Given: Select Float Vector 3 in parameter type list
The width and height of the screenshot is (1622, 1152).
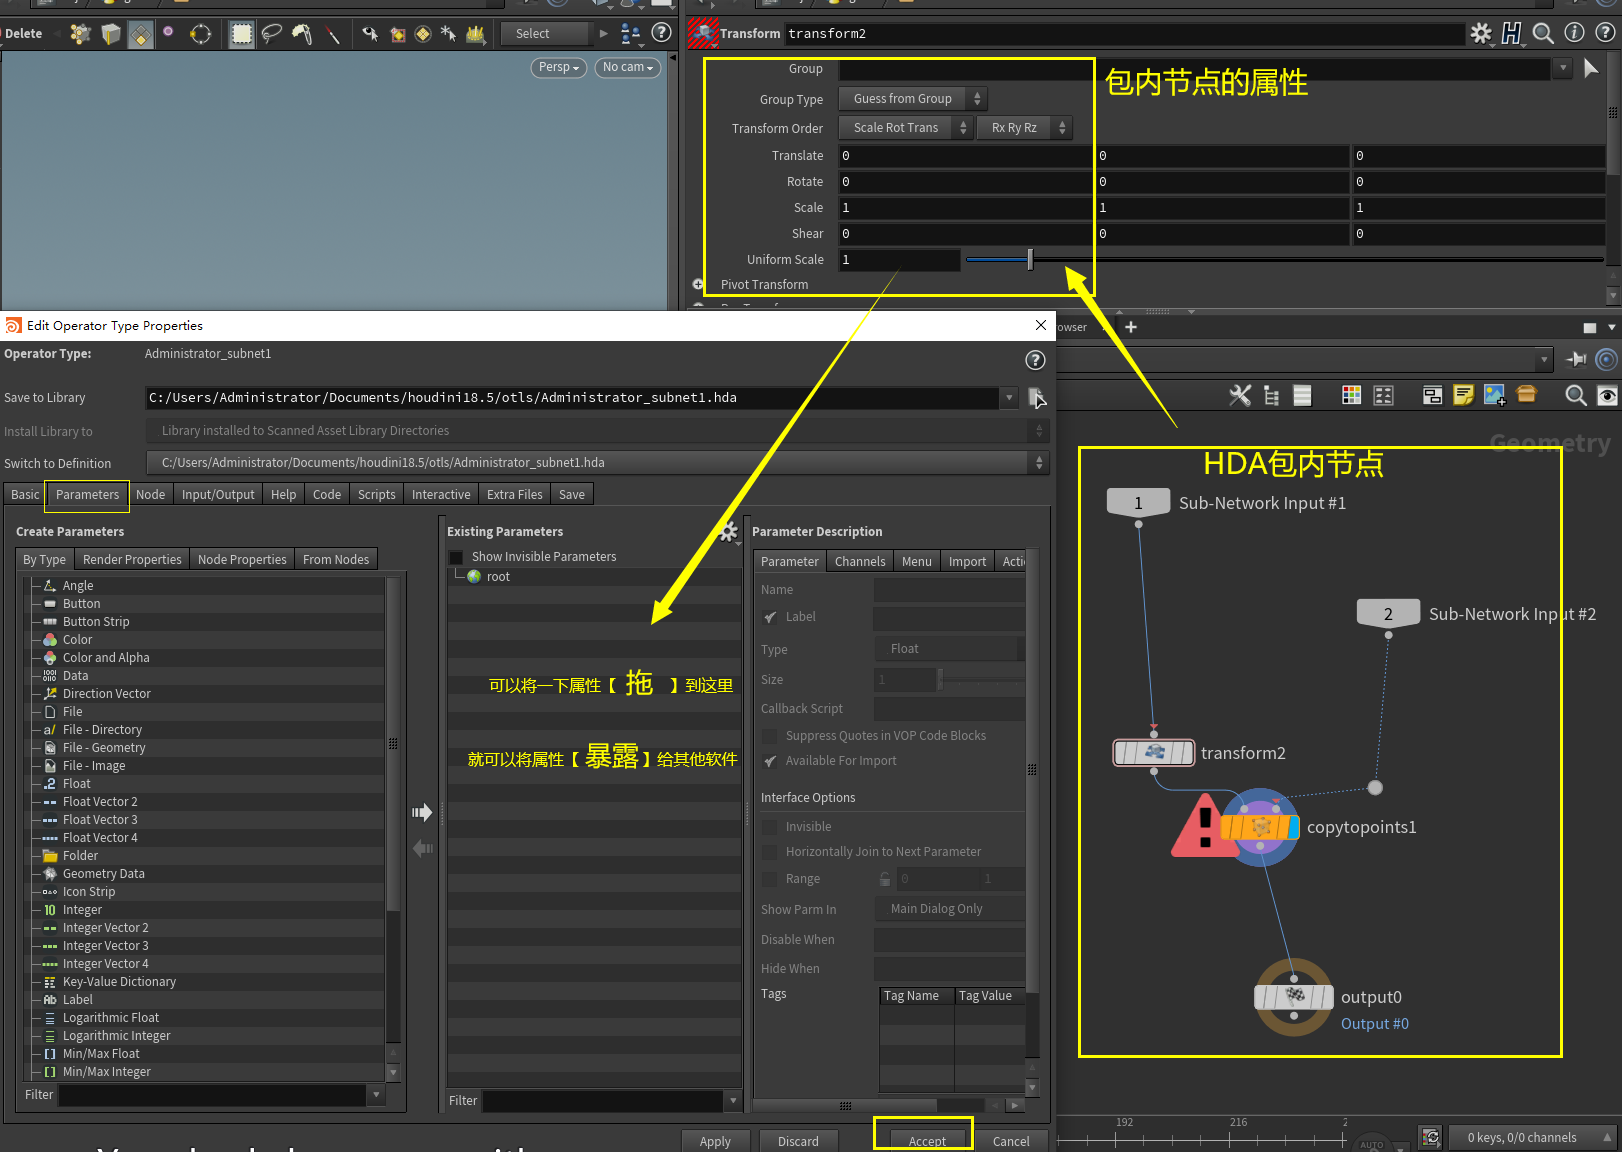Looking at the screenshot, I should (100, 819).
